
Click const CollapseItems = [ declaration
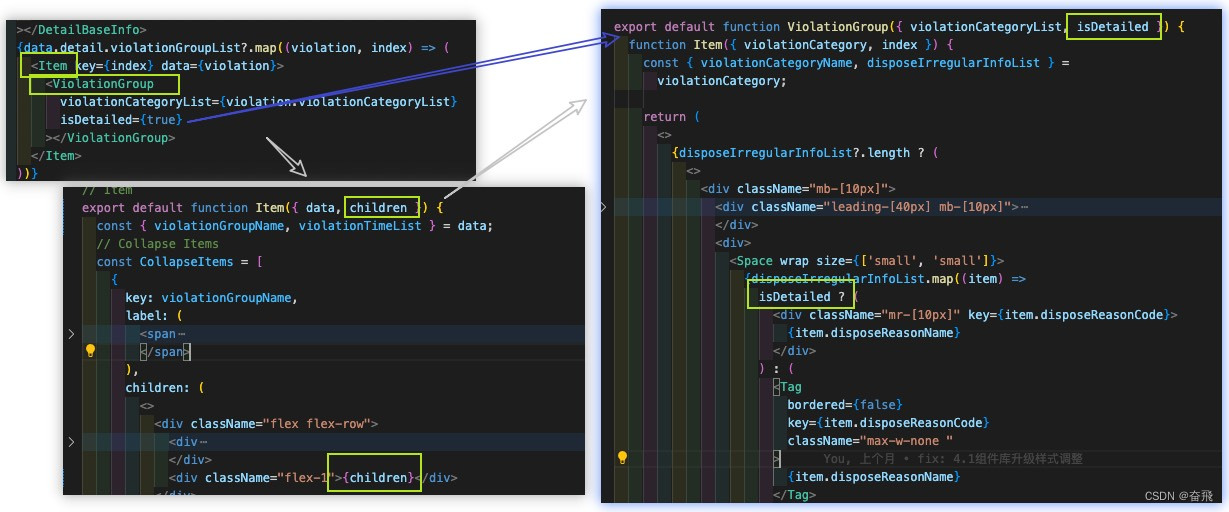pos(180,261)
